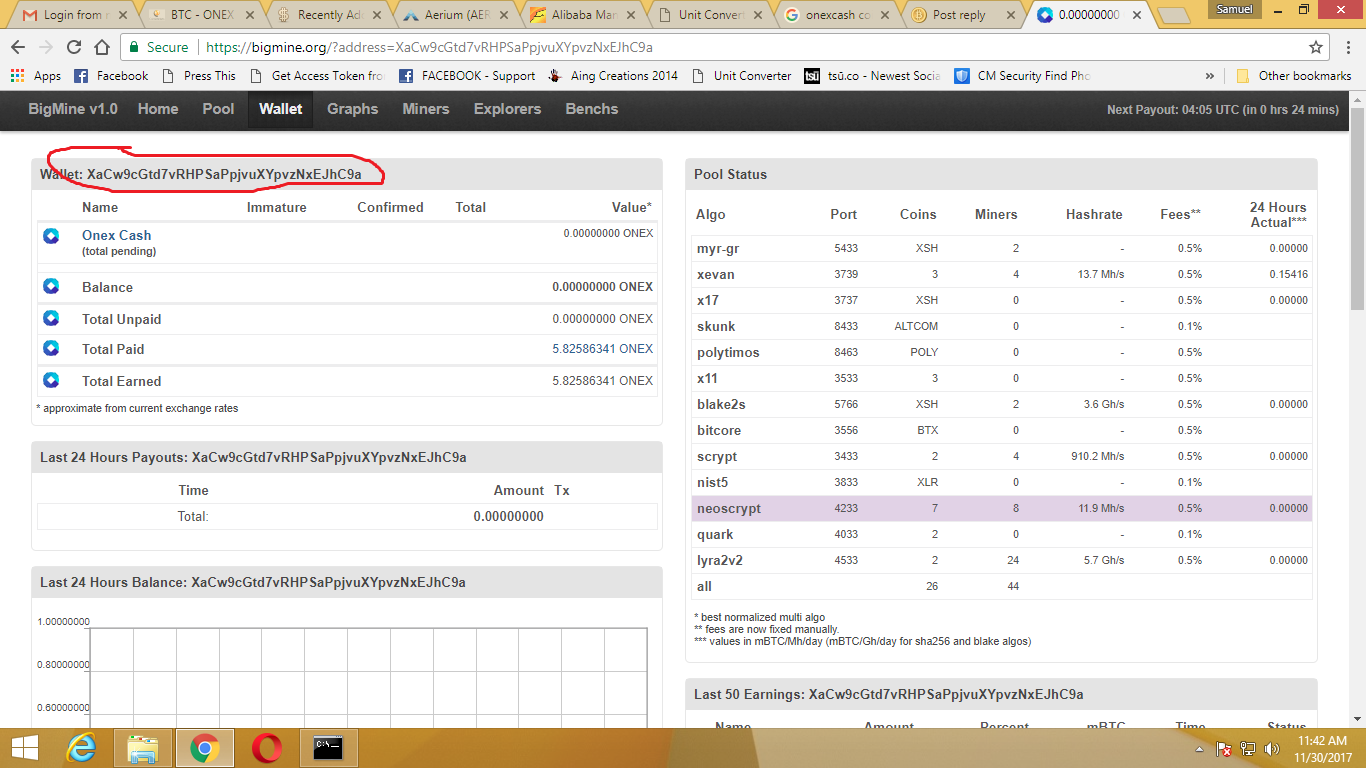Click the browser back arrow
This screenshot has width=1366, height=768.
[18, 47]
